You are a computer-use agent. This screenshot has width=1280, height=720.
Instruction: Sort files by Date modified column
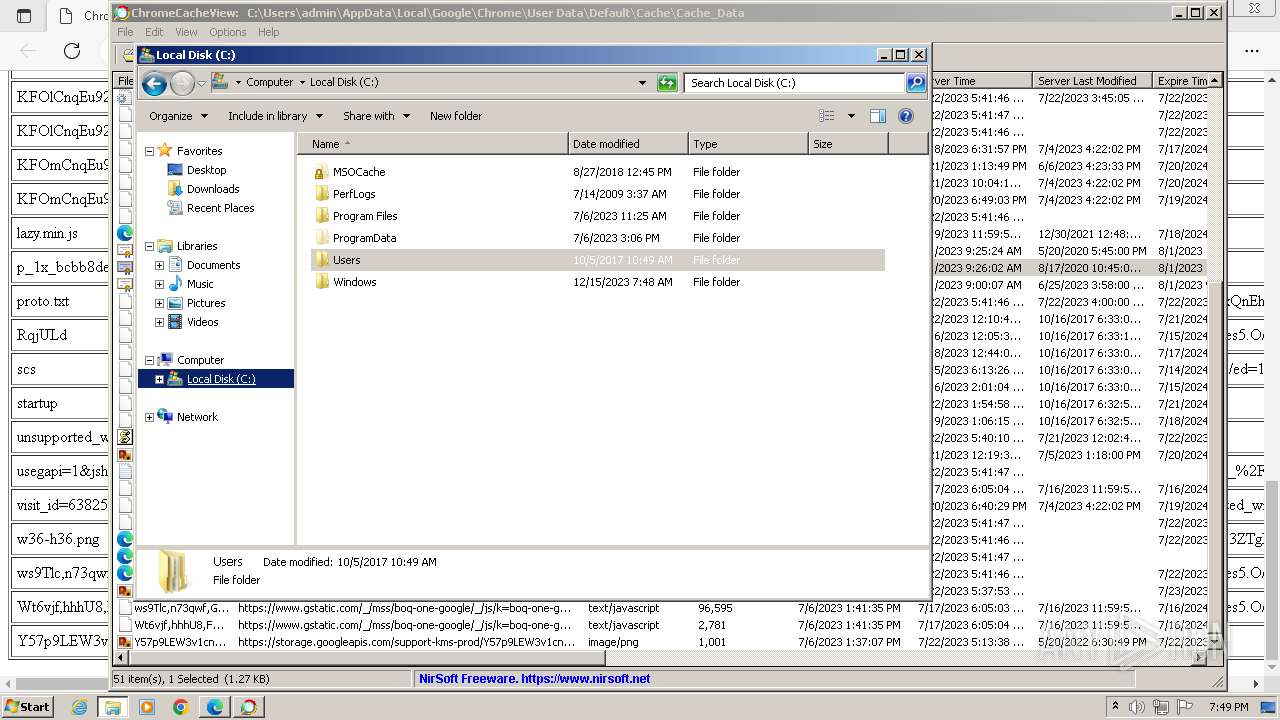point(628,144)
